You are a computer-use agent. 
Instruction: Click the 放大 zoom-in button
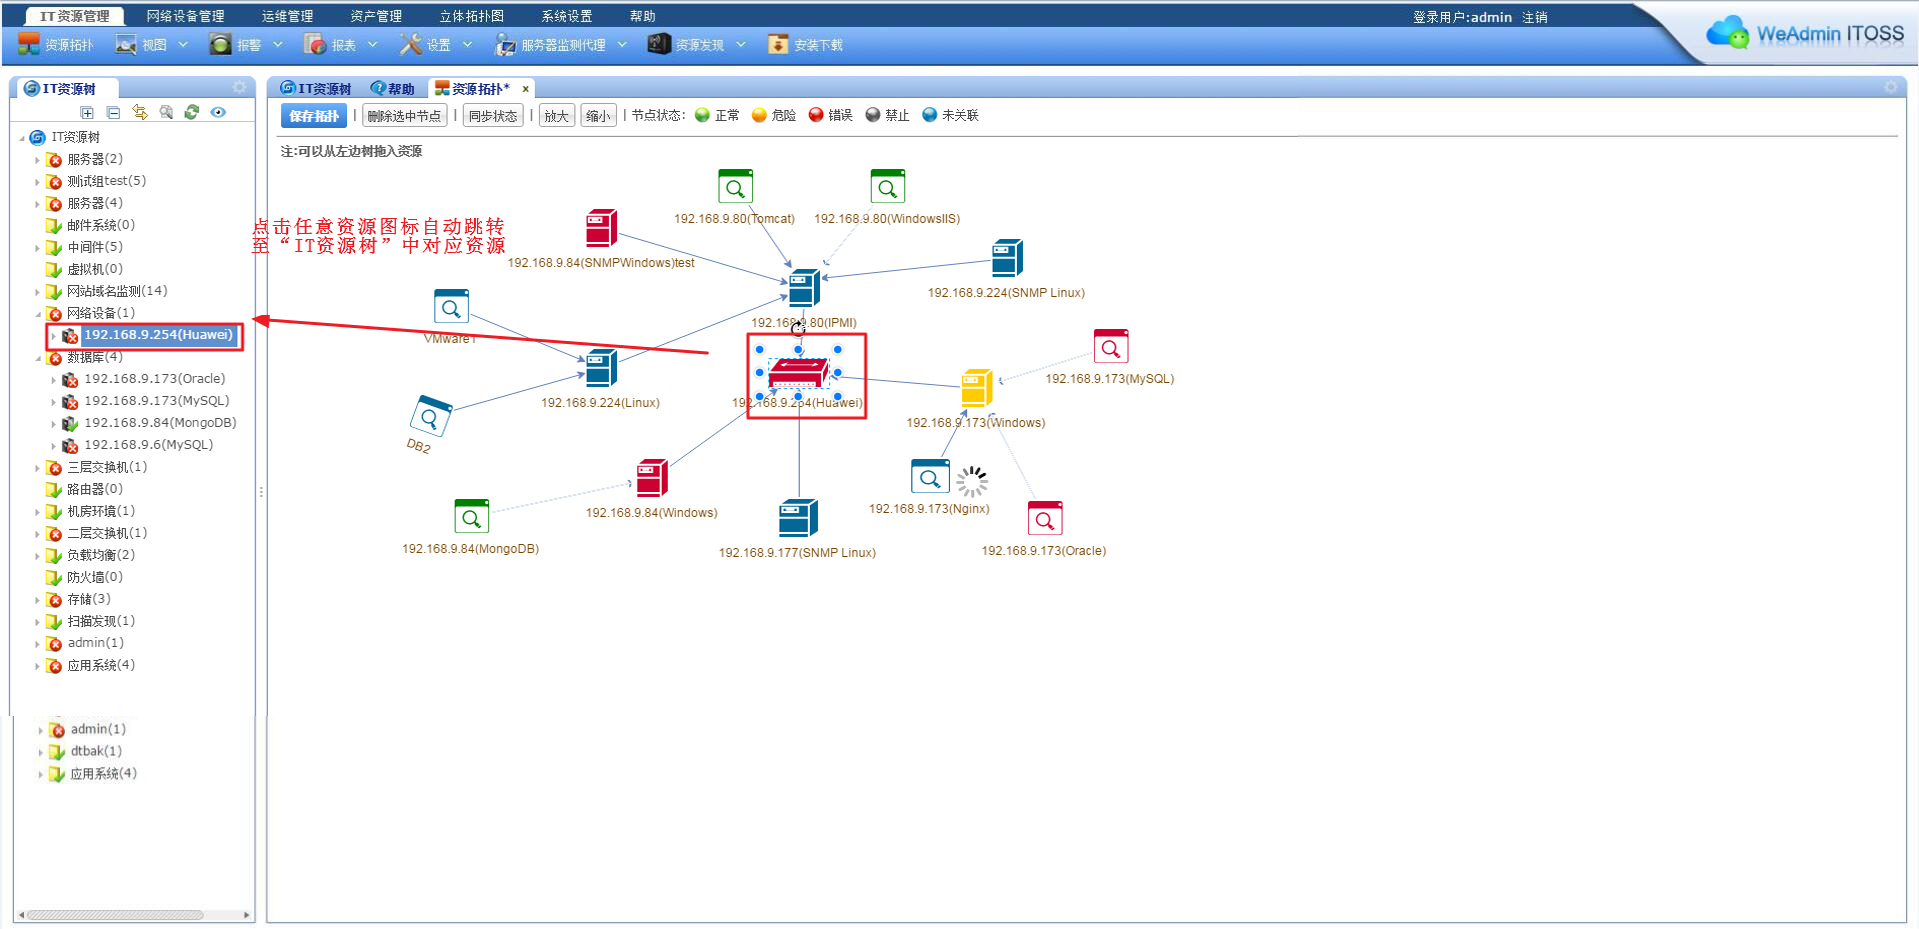556,116
